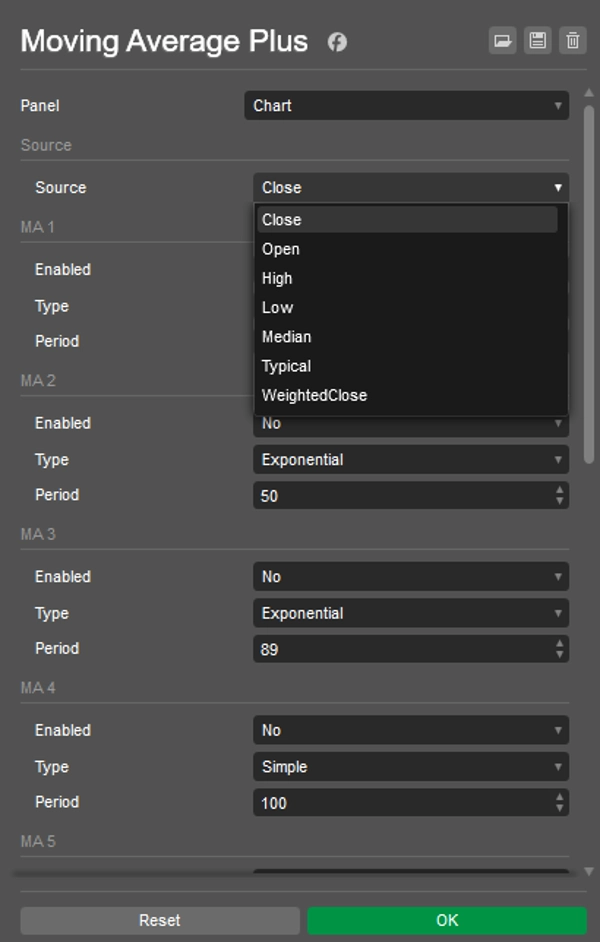This screenshot has height=942, width=600.
Task: Choose Typical source option
Action: coord(286,366)
